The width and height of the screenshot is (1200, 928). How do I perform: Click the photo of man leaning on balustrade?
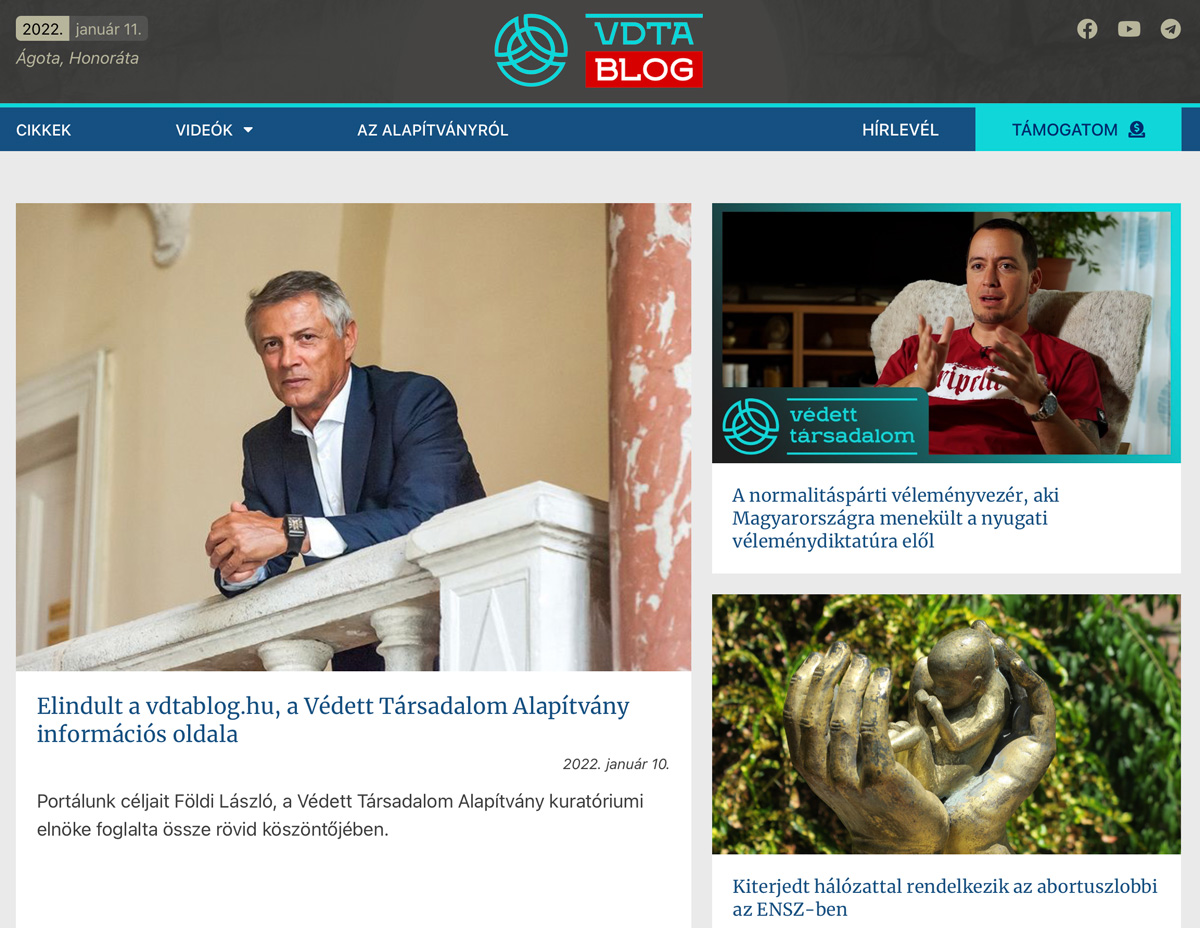click(353, 437)
